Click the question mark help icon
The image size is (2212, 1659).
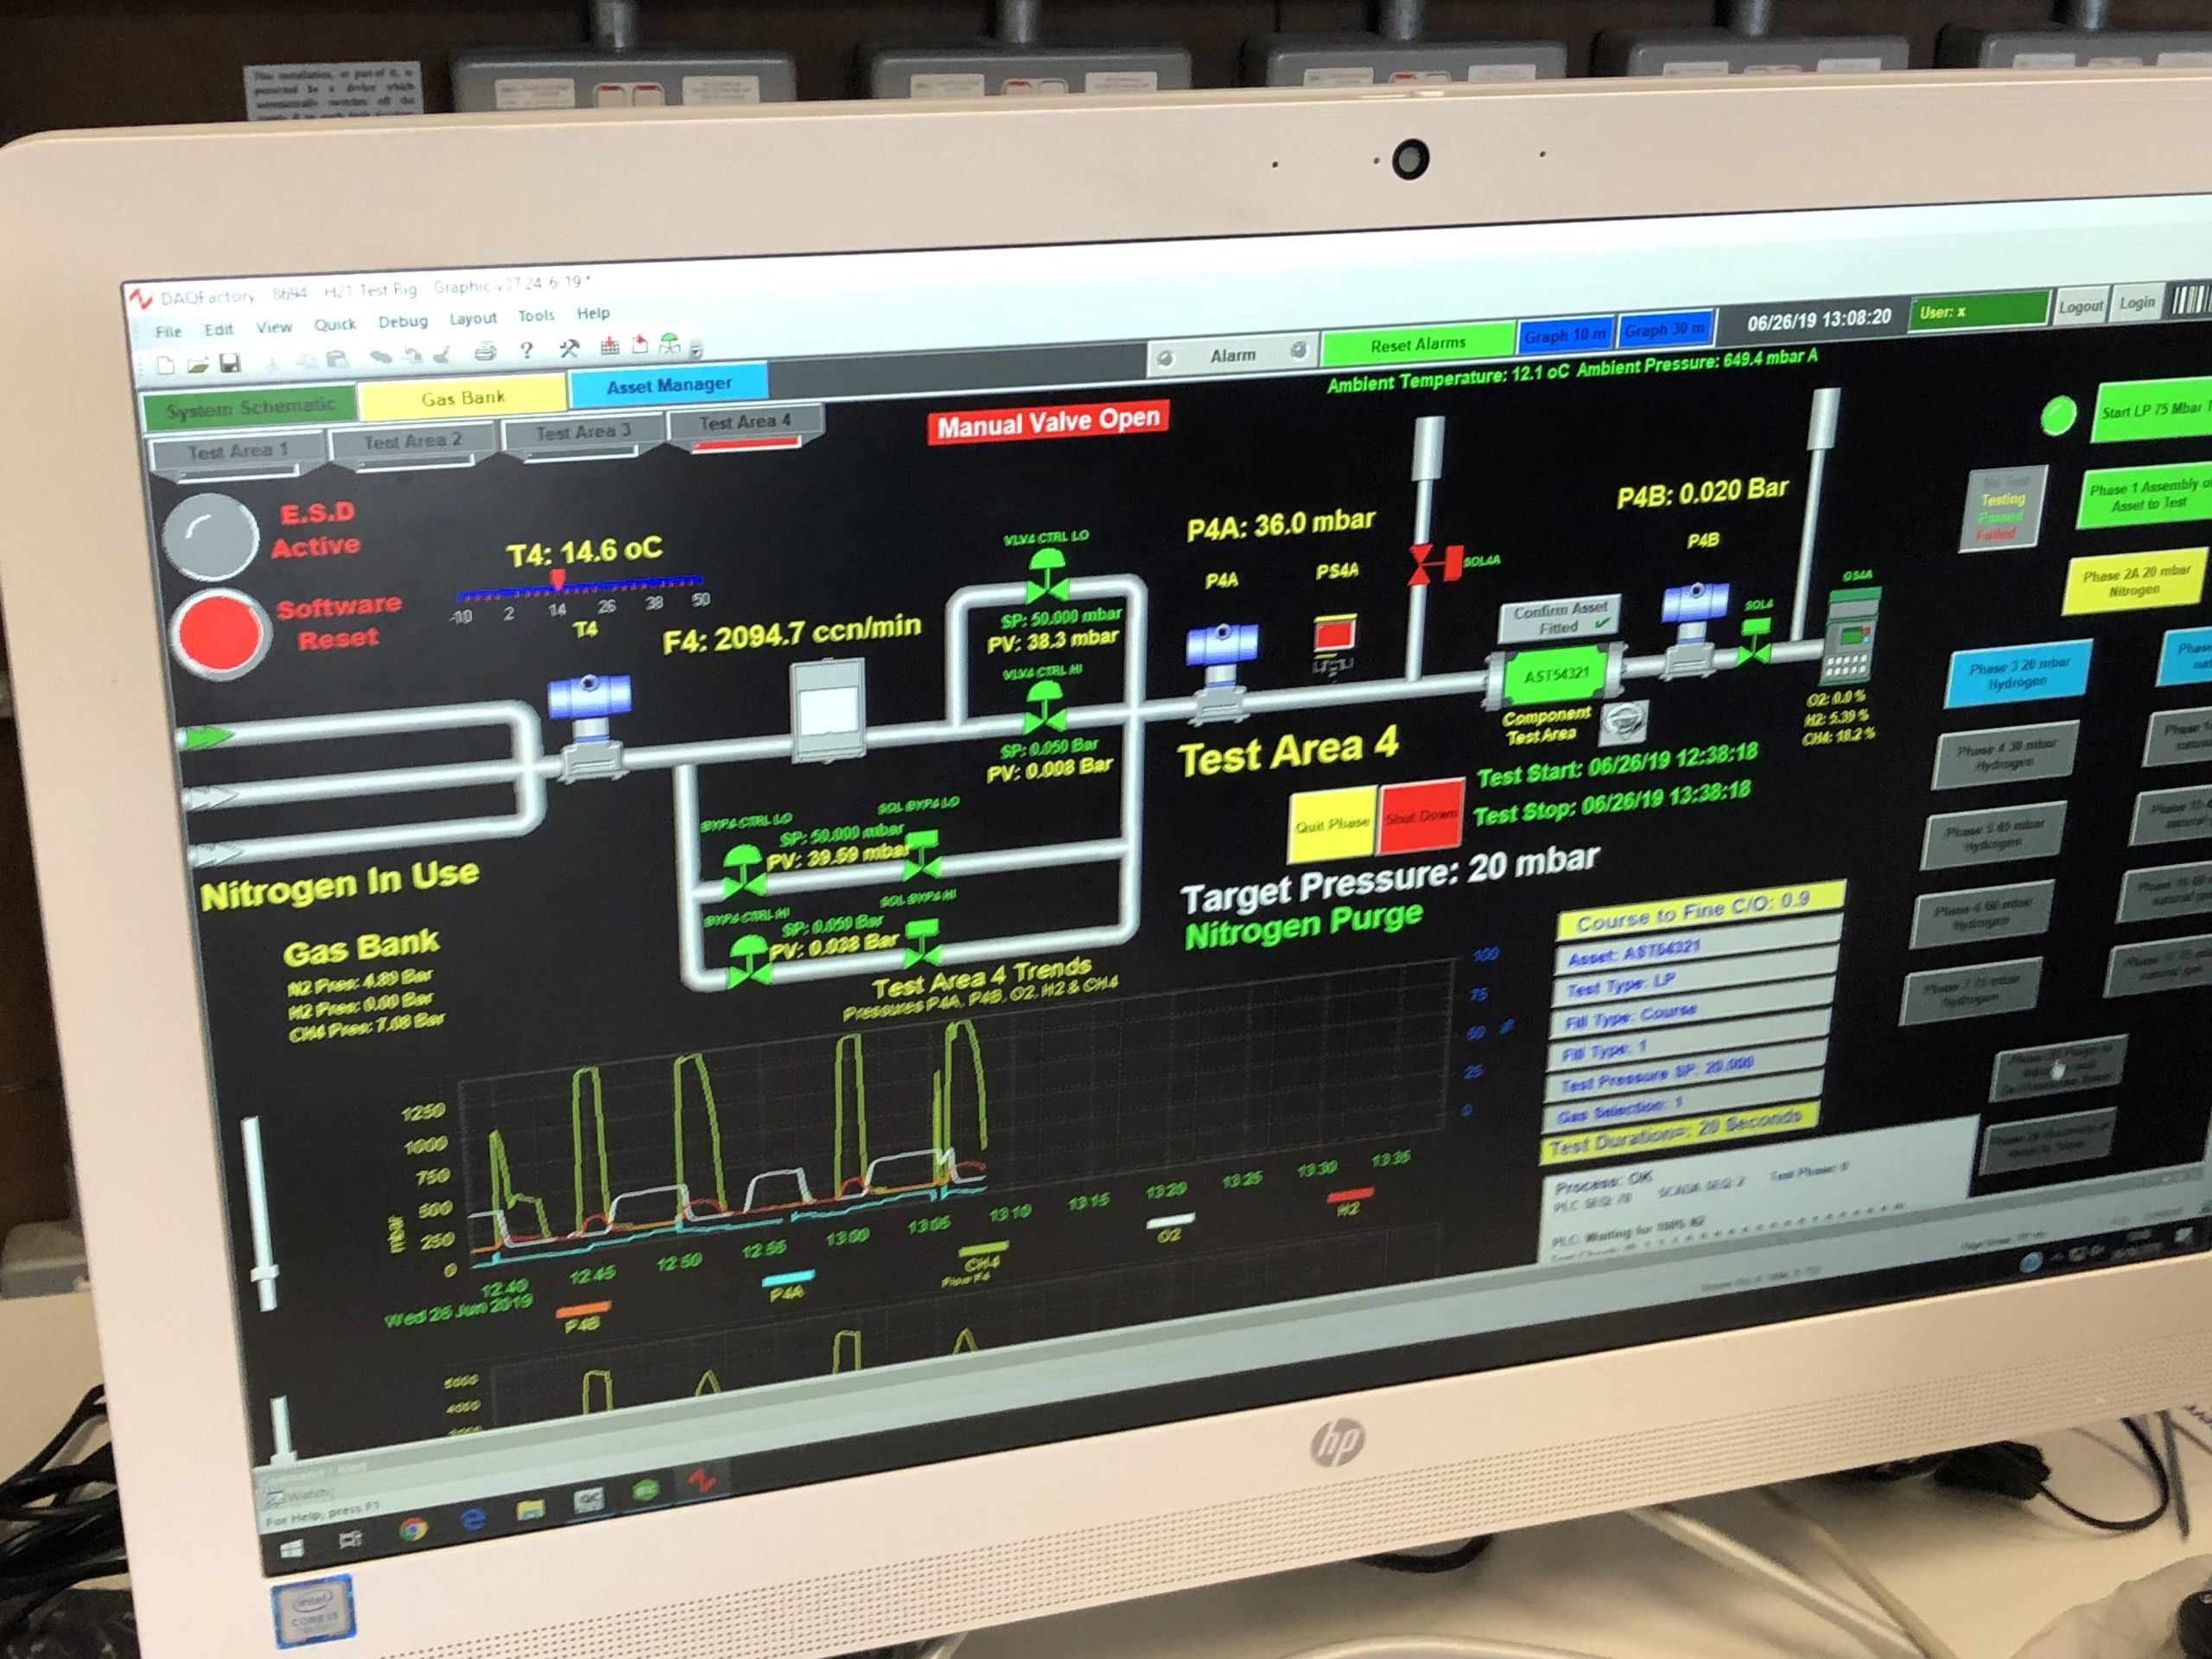(527, 350)
